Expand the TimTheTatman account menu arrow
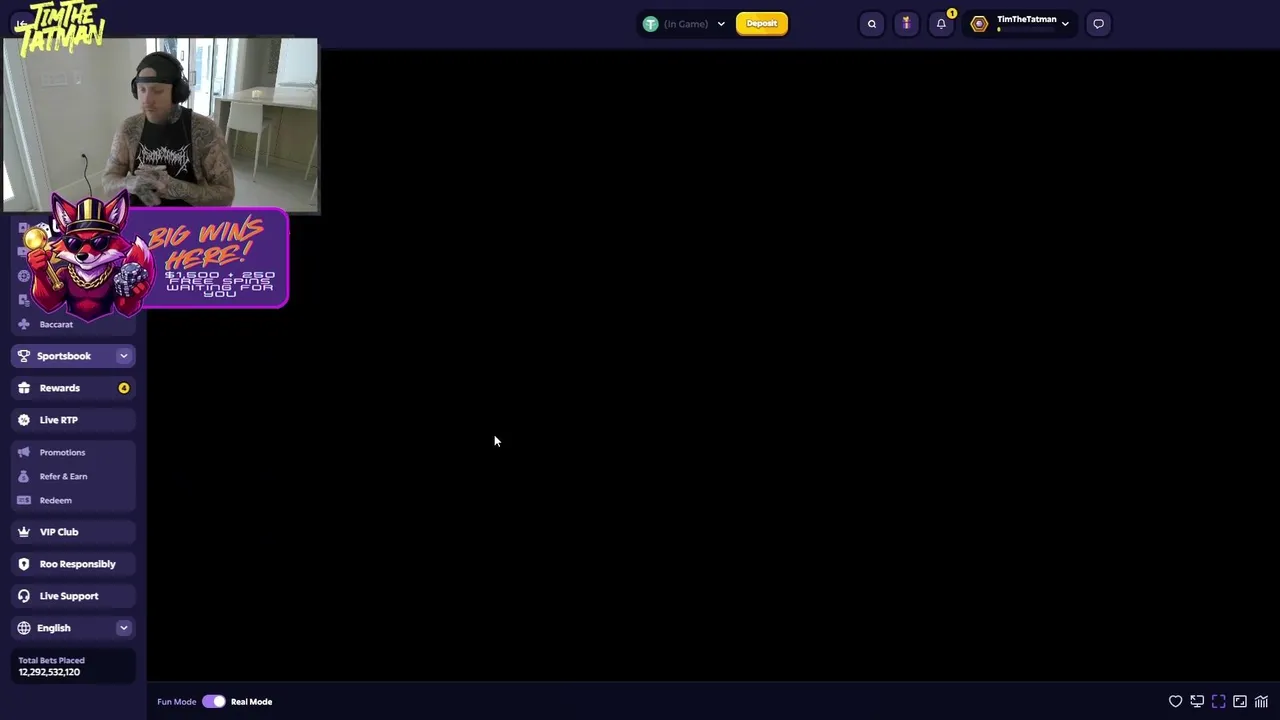The width and height of the screenshot is (1280, 720). (1065, 24)
